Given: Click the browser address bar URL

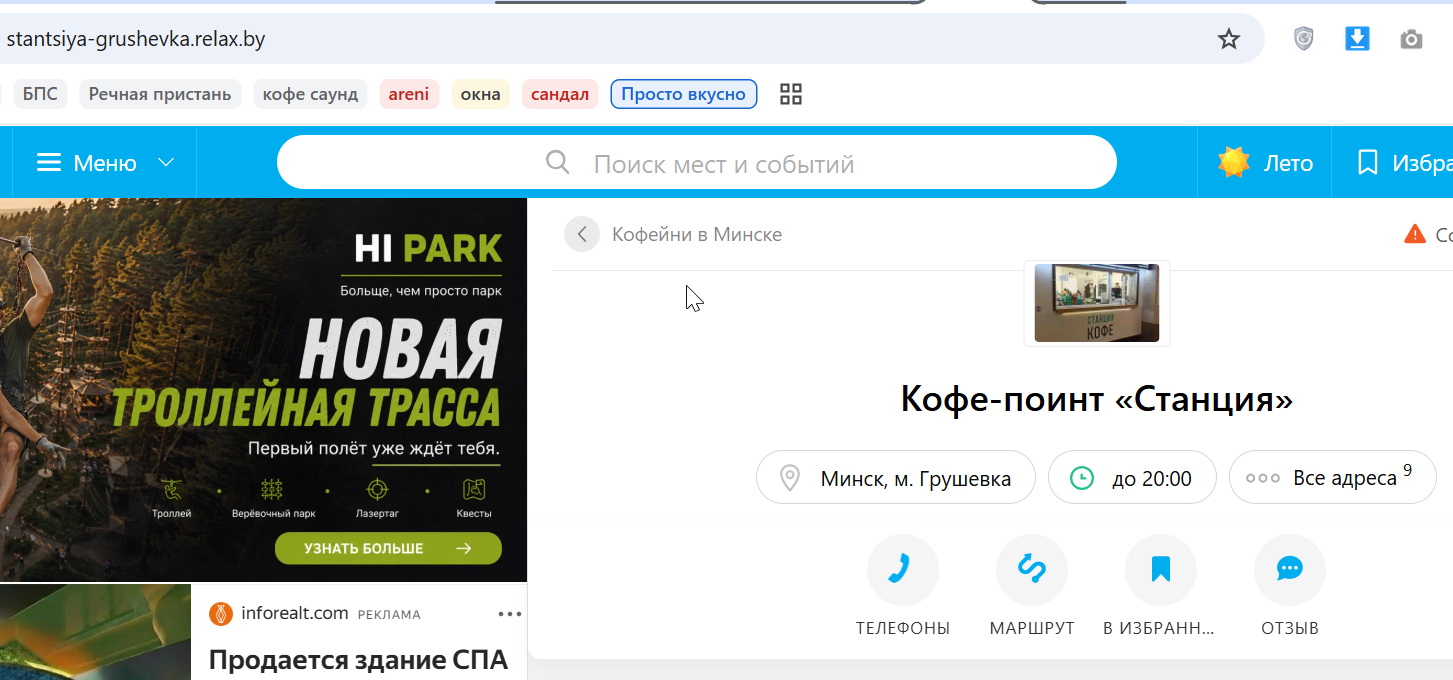Looking at the screenshot, I should [x=136, y=39].
